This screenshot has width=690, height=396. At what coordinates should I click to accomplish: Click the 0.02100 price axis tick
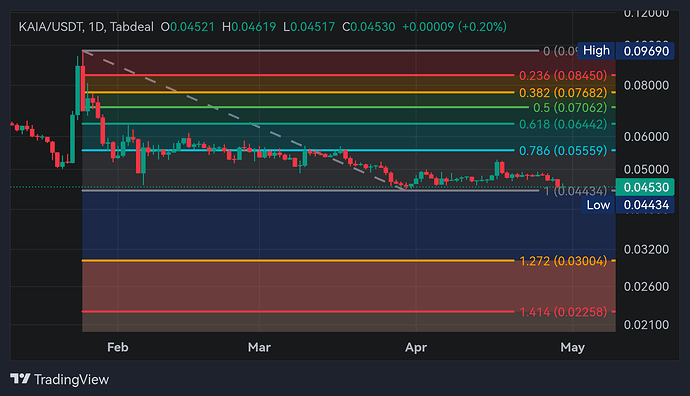click(646, 325)
